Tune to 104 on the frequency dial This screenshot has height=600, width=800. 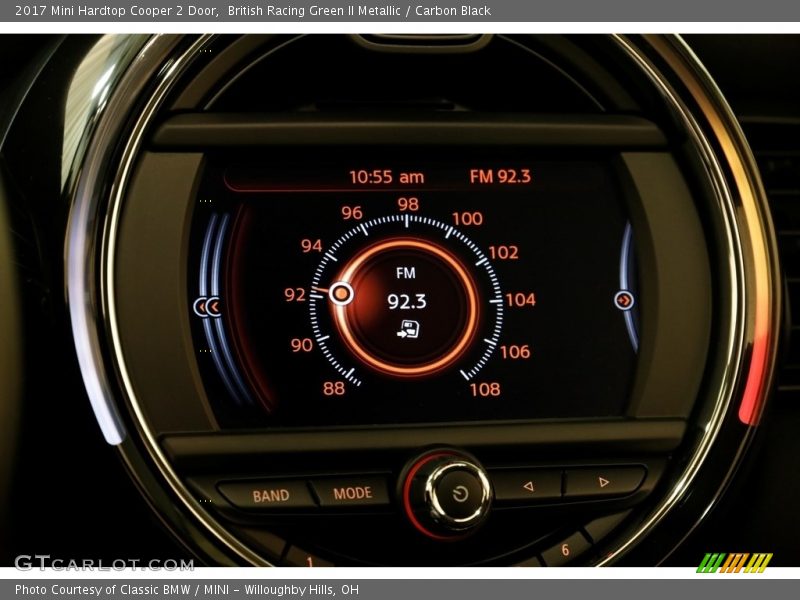520,299
